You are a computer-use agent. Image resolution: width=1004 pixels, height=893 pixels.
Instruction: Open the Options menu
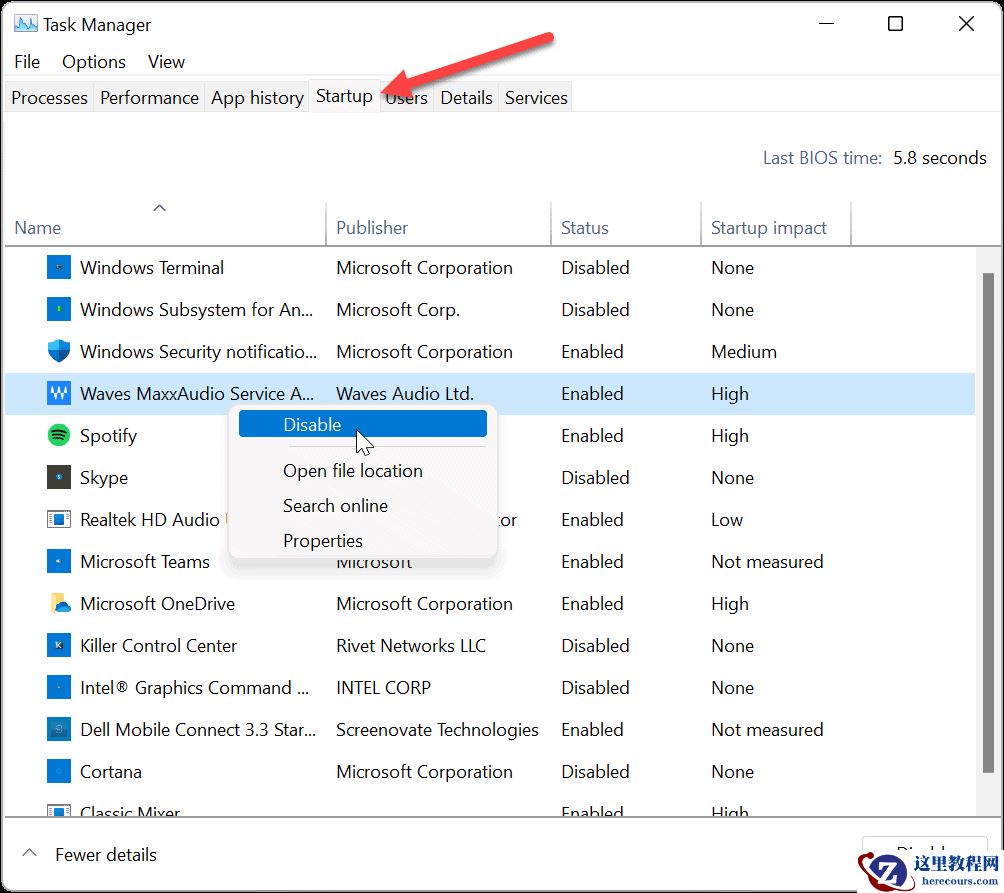[93, 61]
